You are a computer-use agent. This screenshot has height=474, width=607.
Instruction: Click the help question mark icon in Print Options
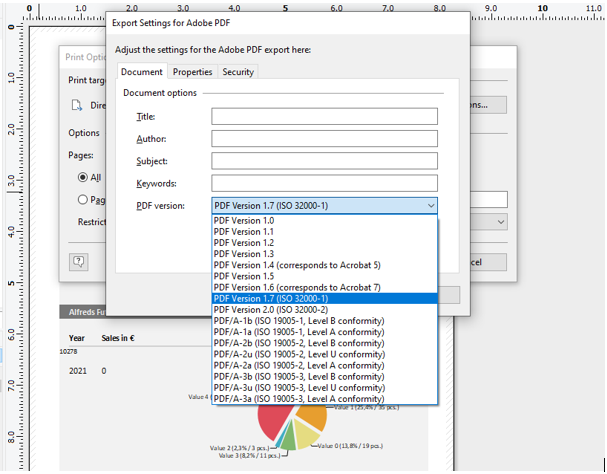[x=79, y=262]
